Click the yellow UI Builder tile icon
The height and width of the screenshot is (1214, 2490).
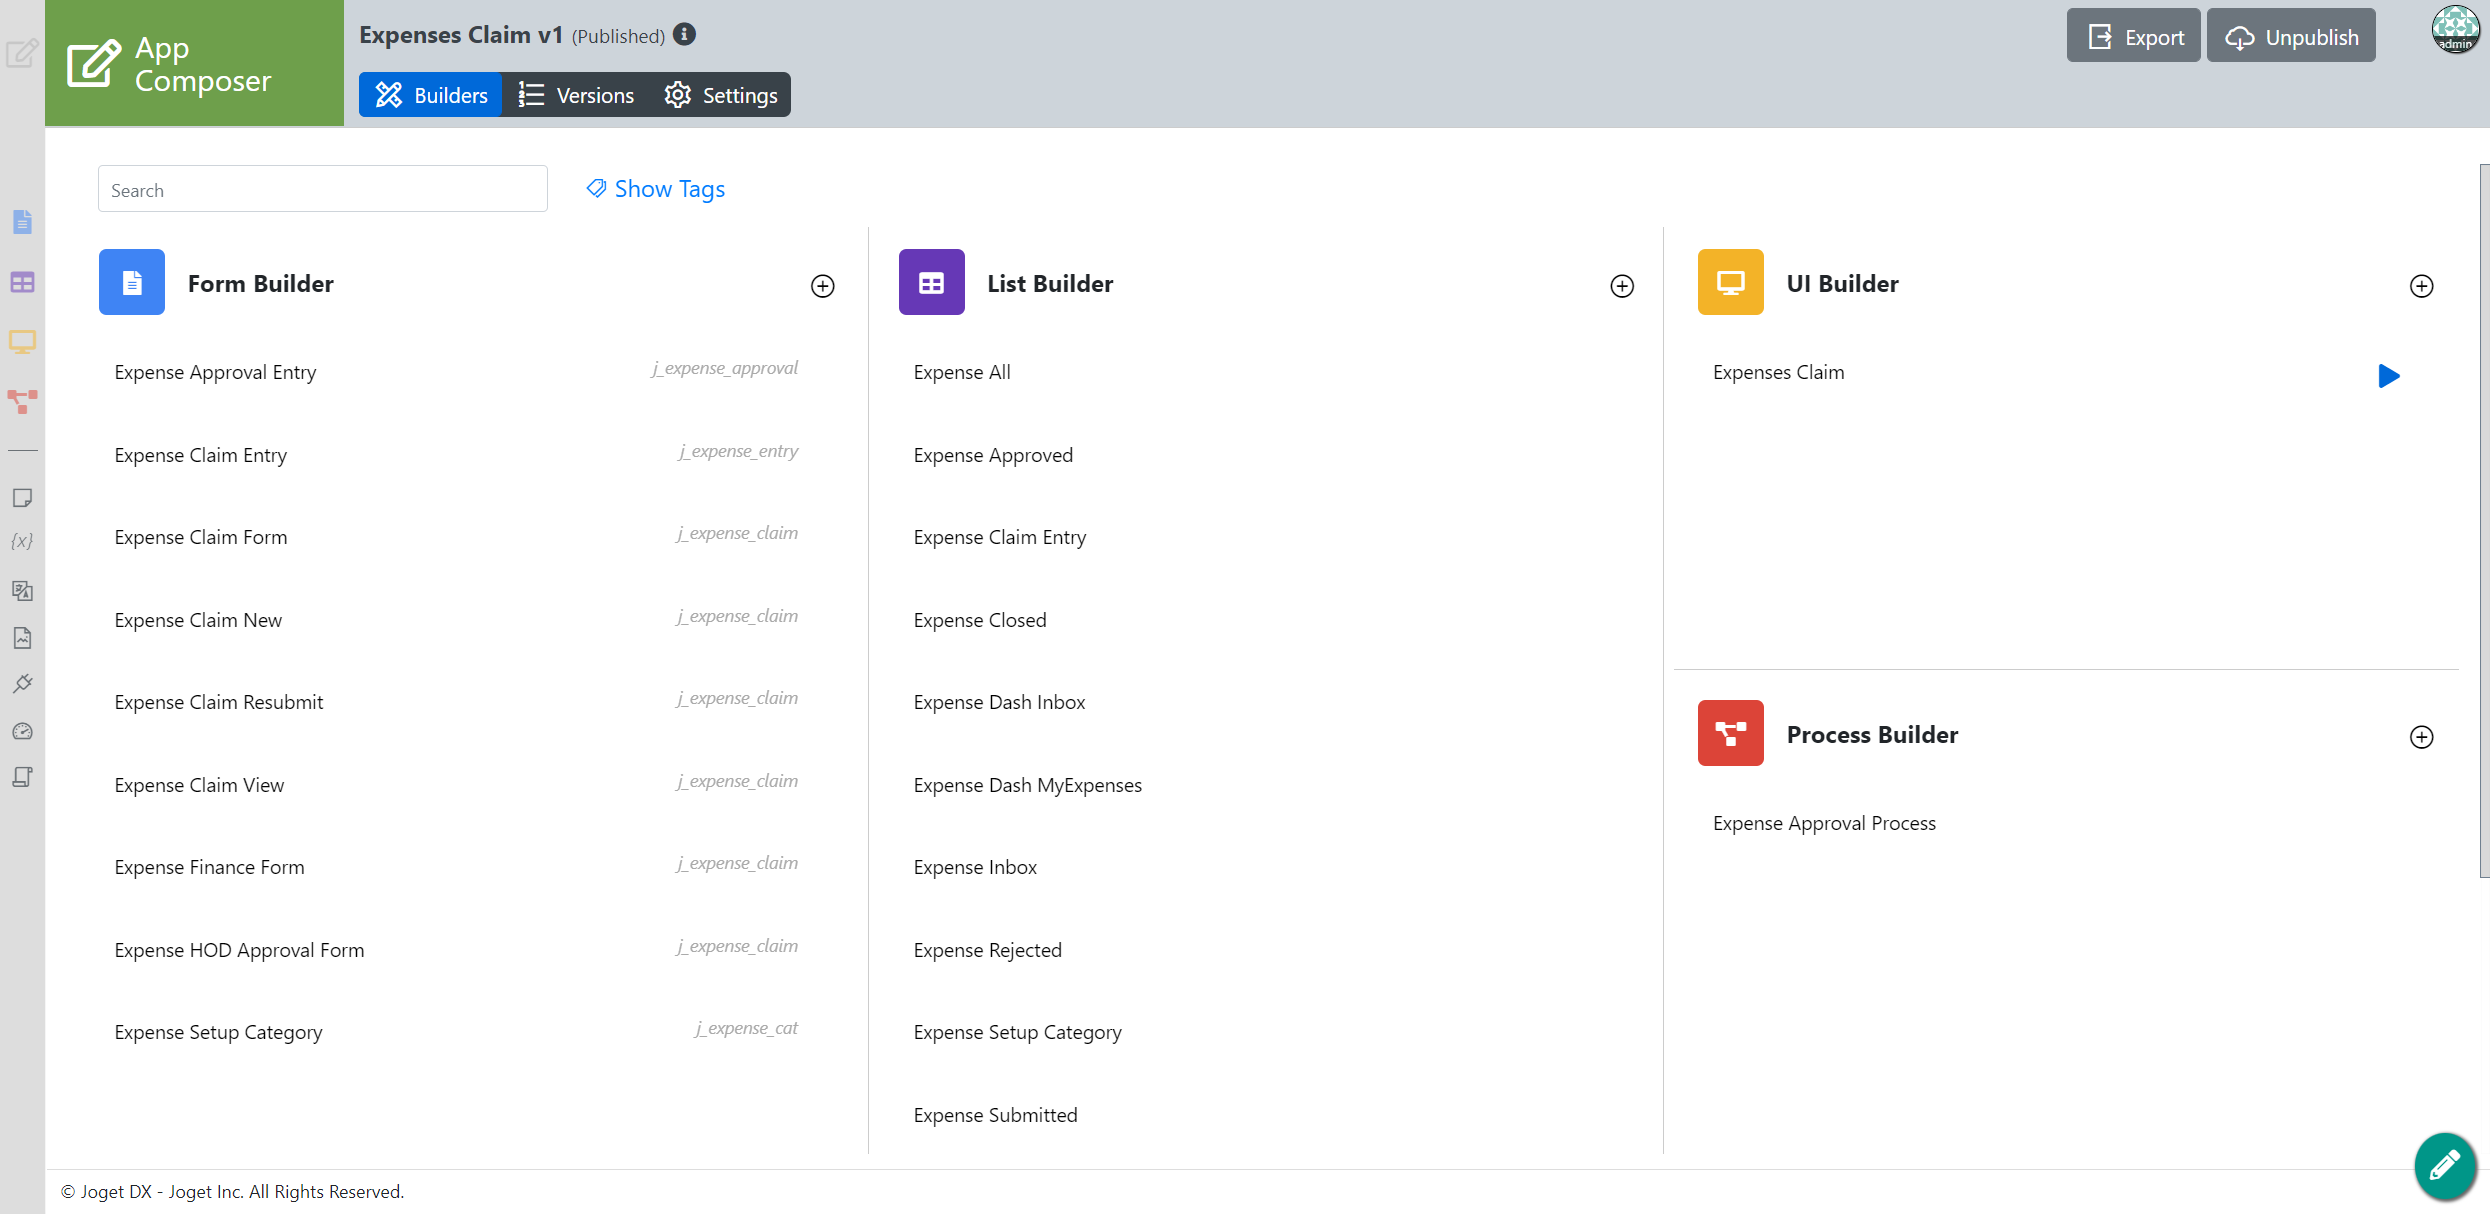[x=1730, y=282]
